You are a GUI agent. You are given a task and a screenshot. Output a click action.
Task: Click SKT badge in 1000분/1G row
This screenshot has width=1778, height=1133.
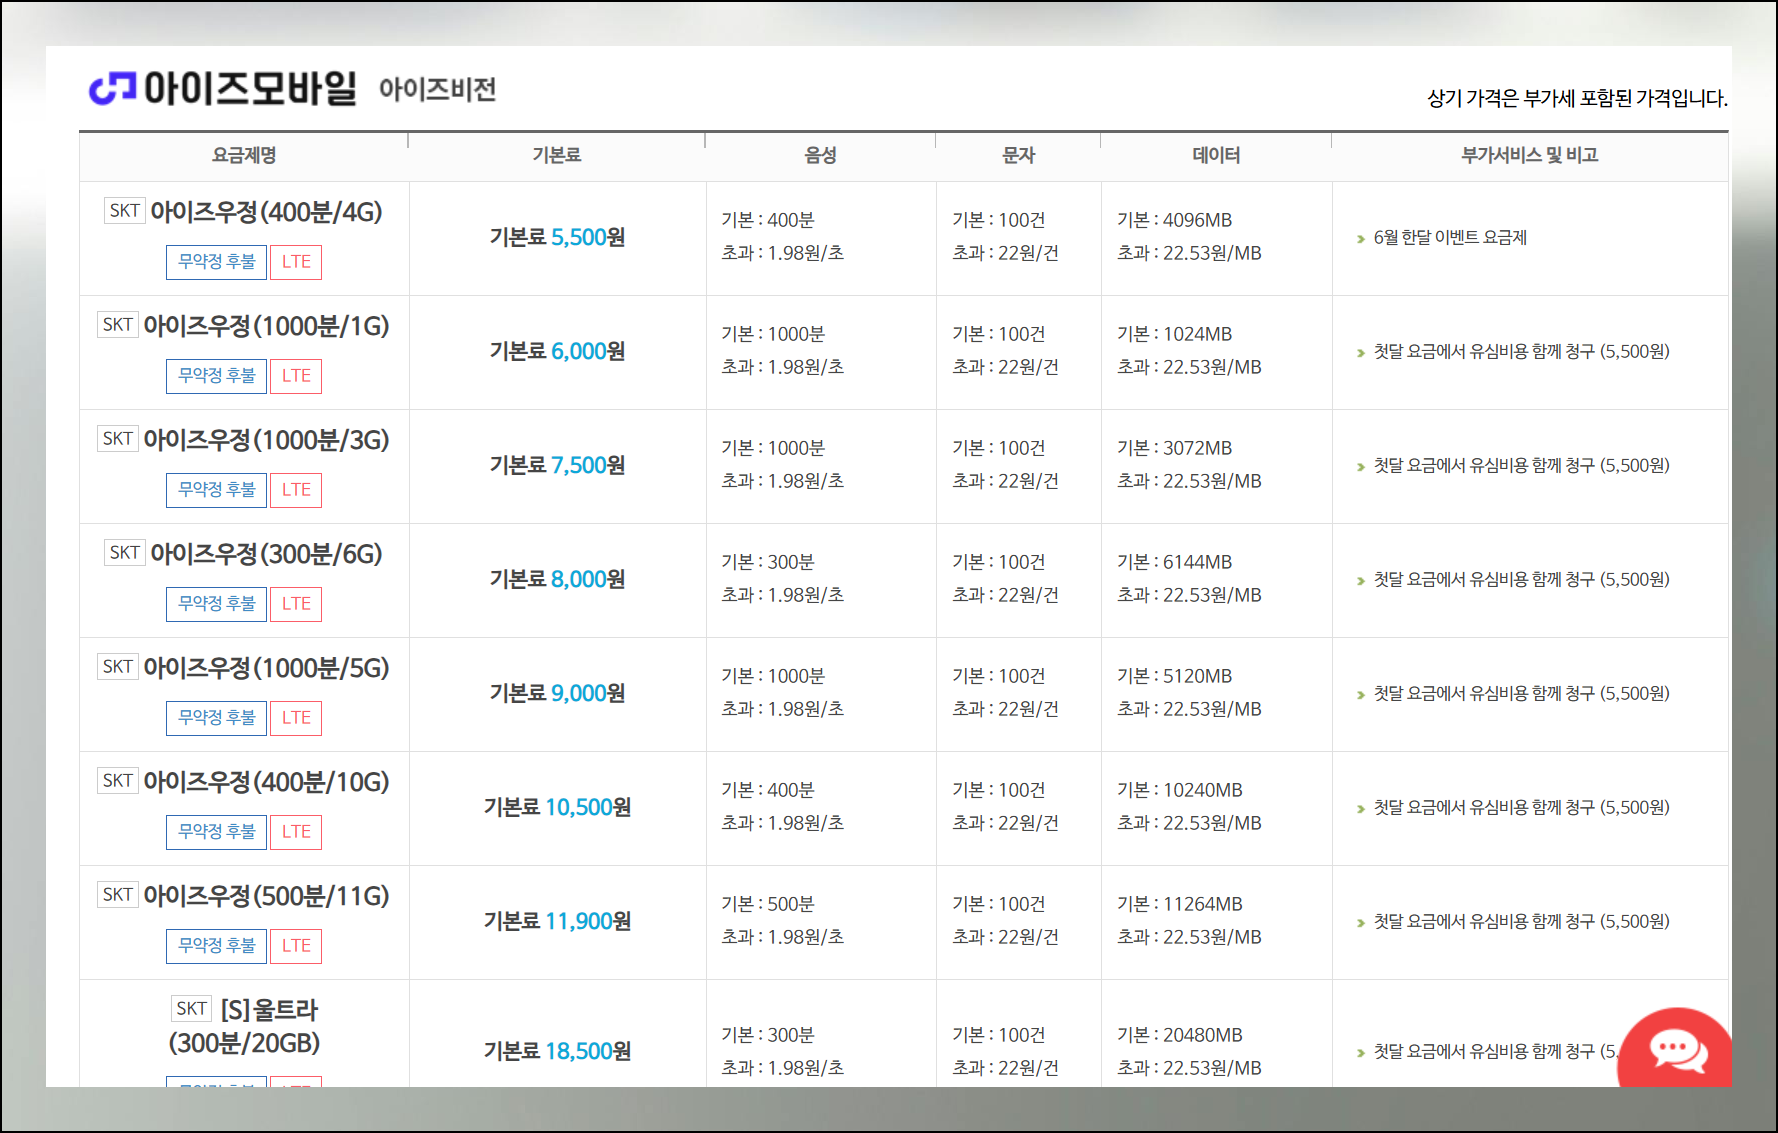[117, 325]
